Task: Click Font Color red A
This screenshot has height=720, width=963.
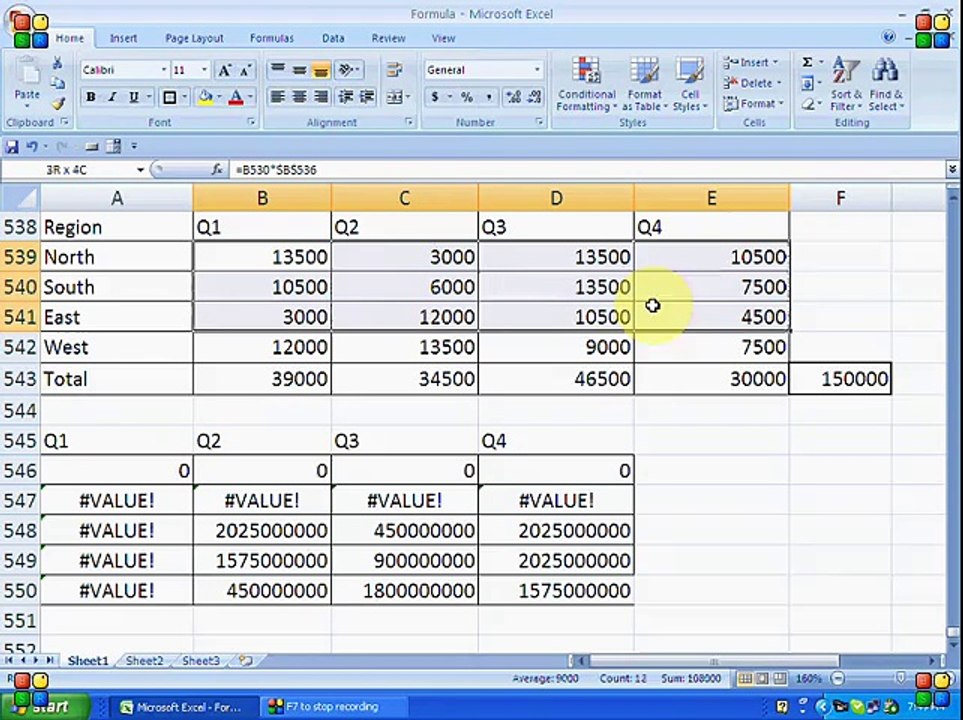Action: pos(236,97)
